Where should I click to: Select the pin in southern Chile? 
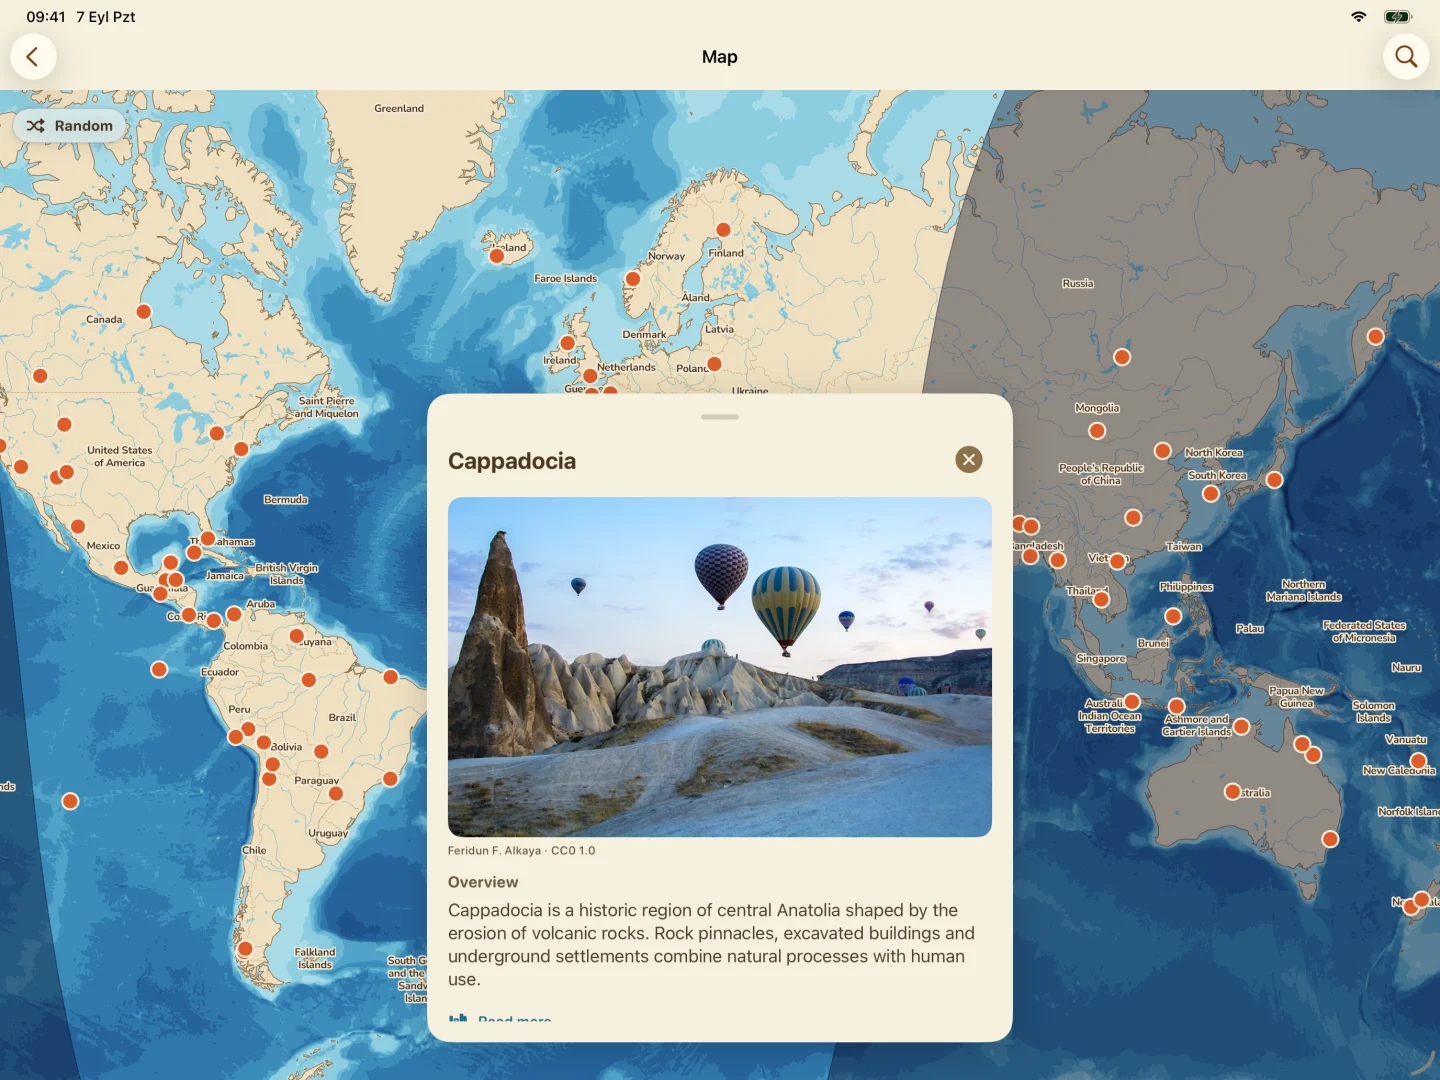[245, 949]
